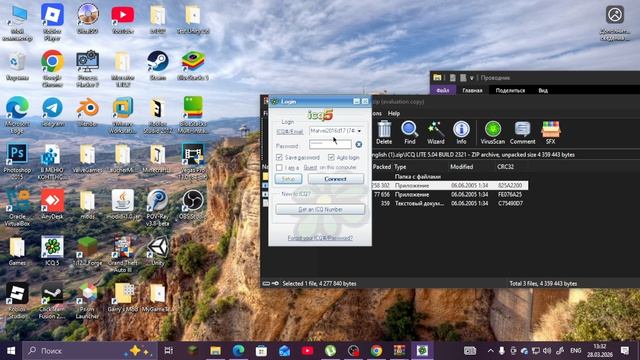Switch to Вид tab in Explorer
640x360 pixels.
(x=543, y=90)
